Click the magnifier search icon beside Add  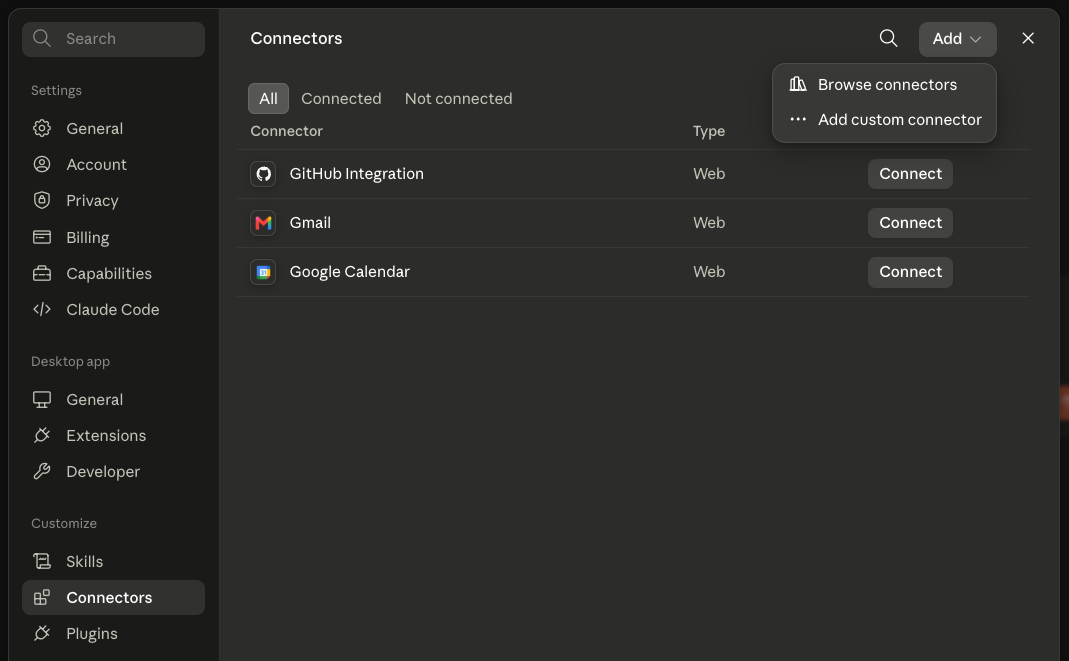(x=888, y=38)
